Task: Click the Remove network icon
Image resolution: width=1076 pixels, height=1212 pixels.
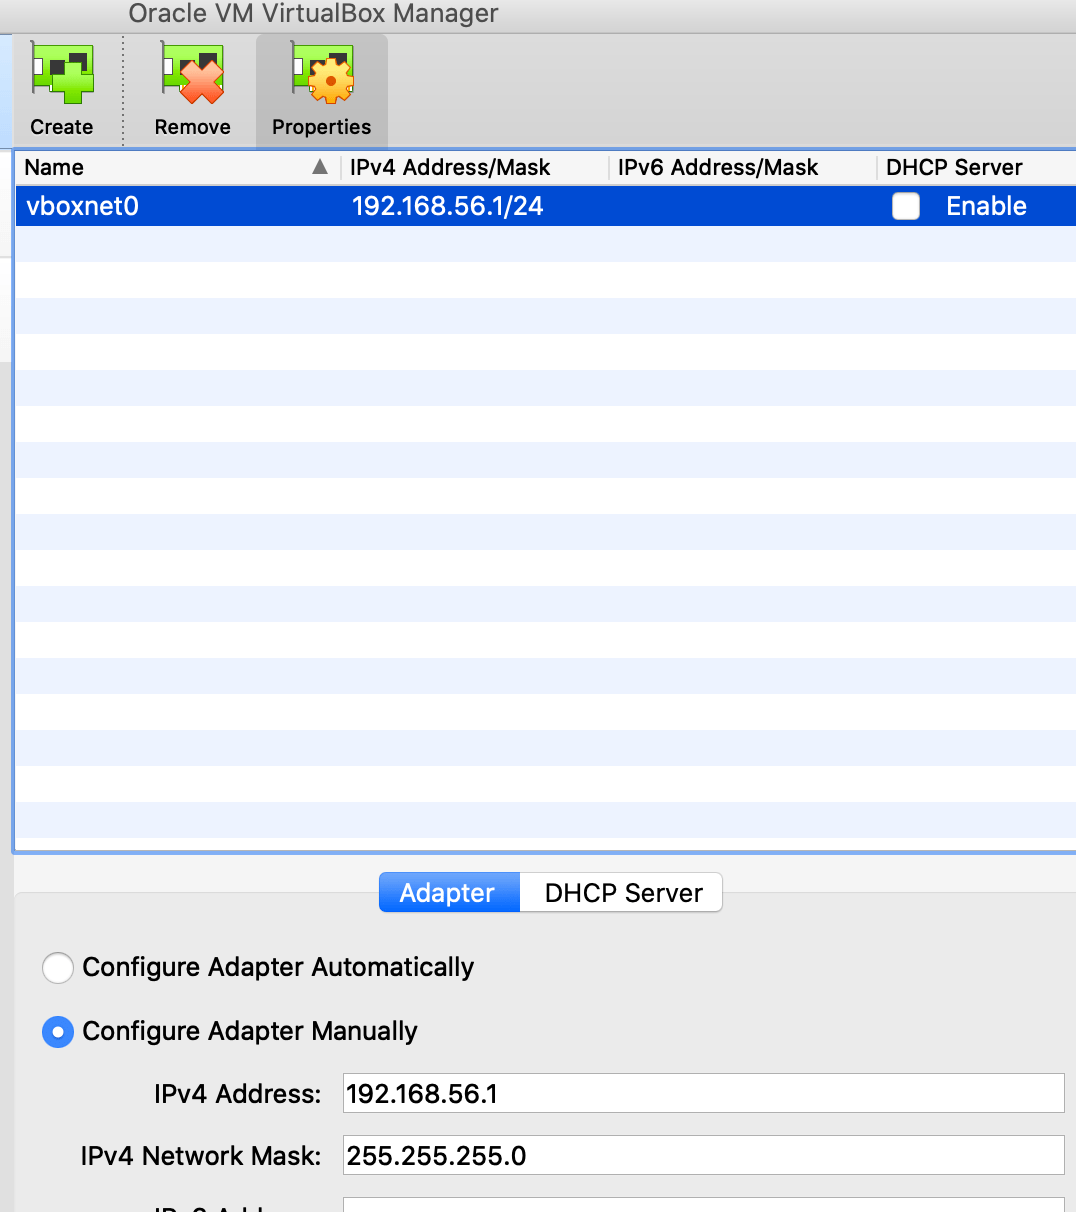Action: pyautogui.click(x=191, y=72)
